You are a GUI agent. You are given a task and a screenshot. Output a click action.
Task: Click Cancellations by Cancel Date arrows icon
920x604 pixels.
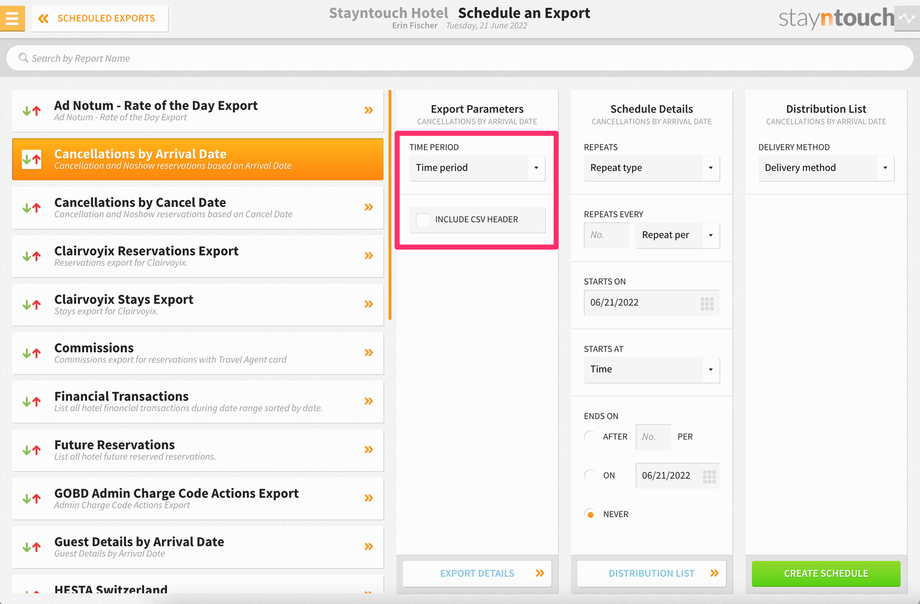[32, 208]
